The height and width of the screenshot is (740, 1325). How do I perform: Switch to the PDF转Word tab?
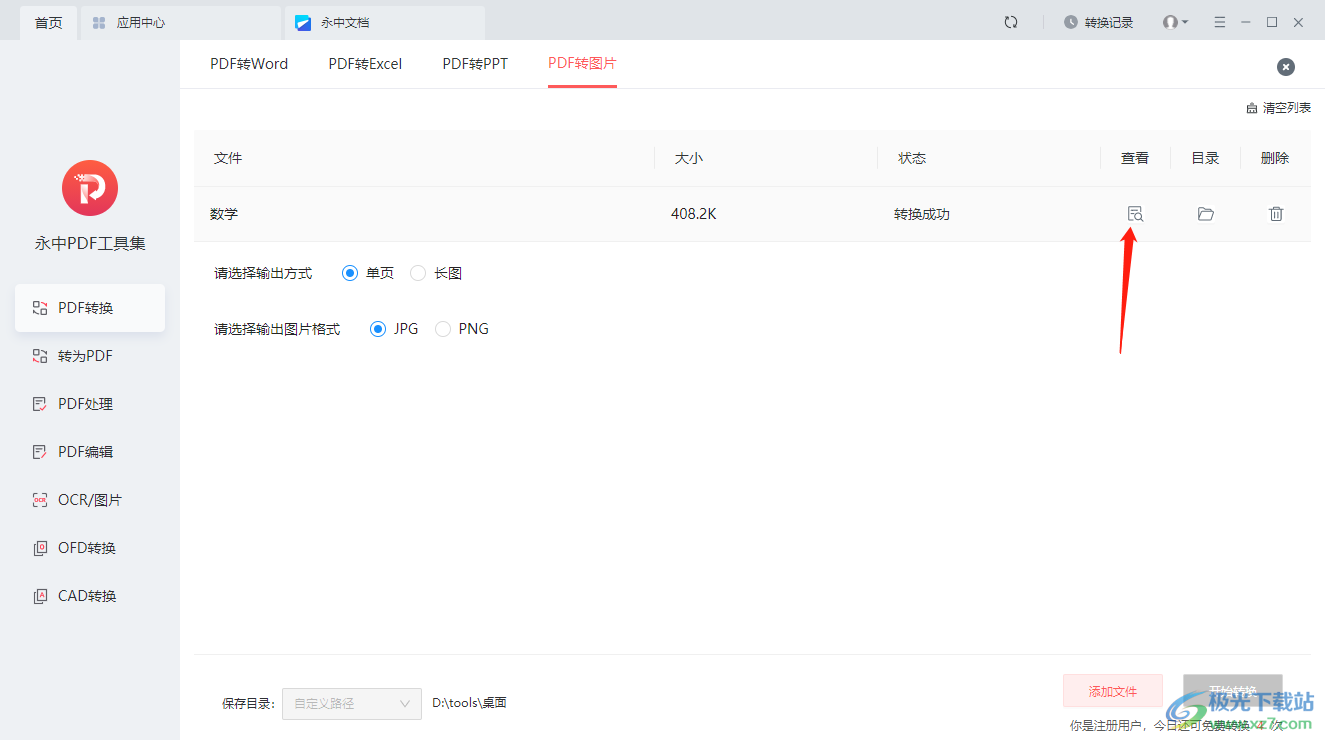click(x=249, y=64)
